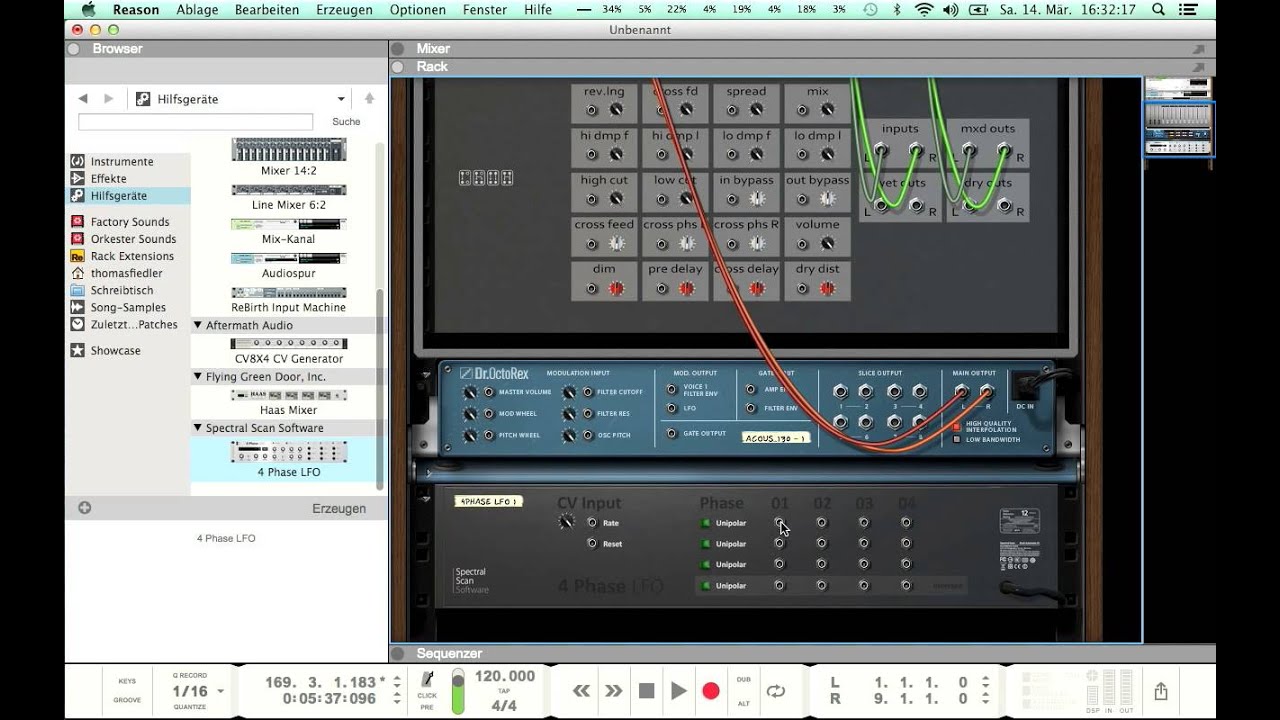Image resolution: width=1280 pixels, height=720 pixels.
Task: Collapse the Rack panel header
Action: point(397,66)
